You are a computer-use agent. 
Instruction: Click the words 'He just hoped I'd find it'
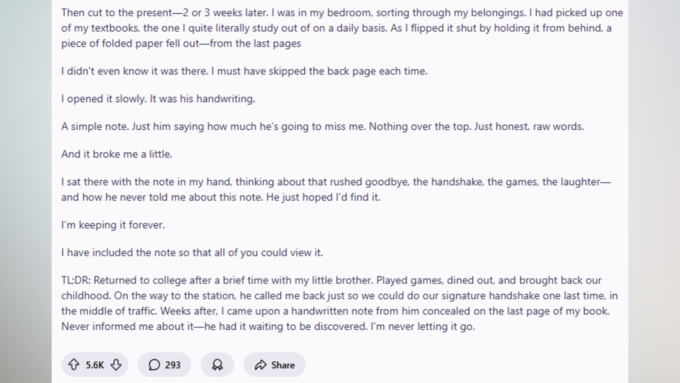click(x=323, y=197)
